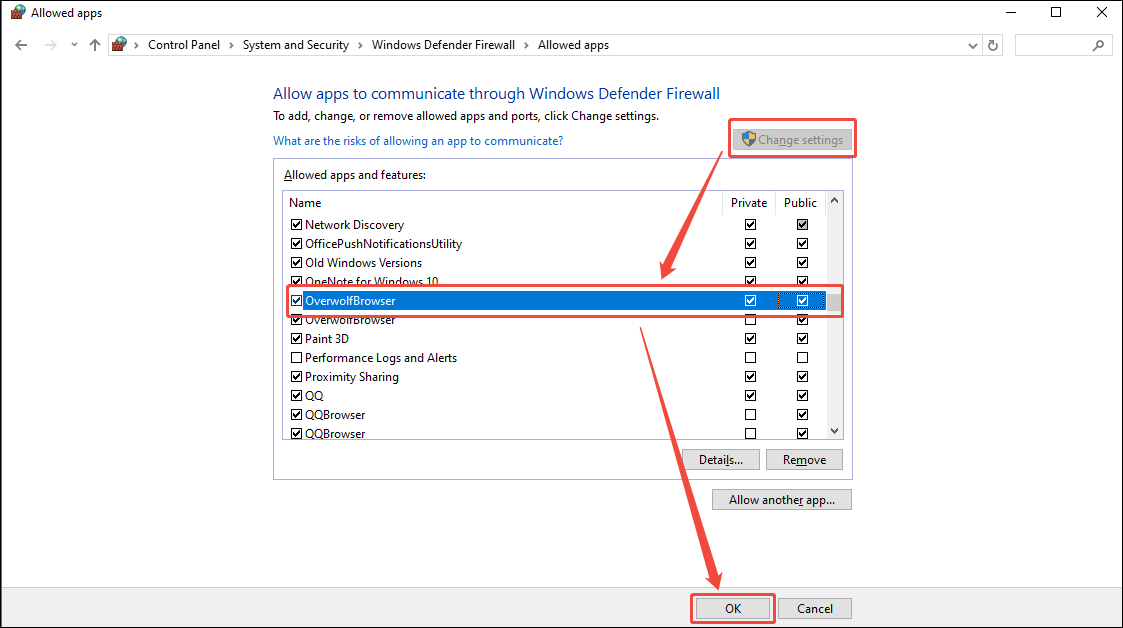Click the Back navigation arrow
Viewport: 1123px width, 628px height.
pyautogui.click(x=21, y=45)
